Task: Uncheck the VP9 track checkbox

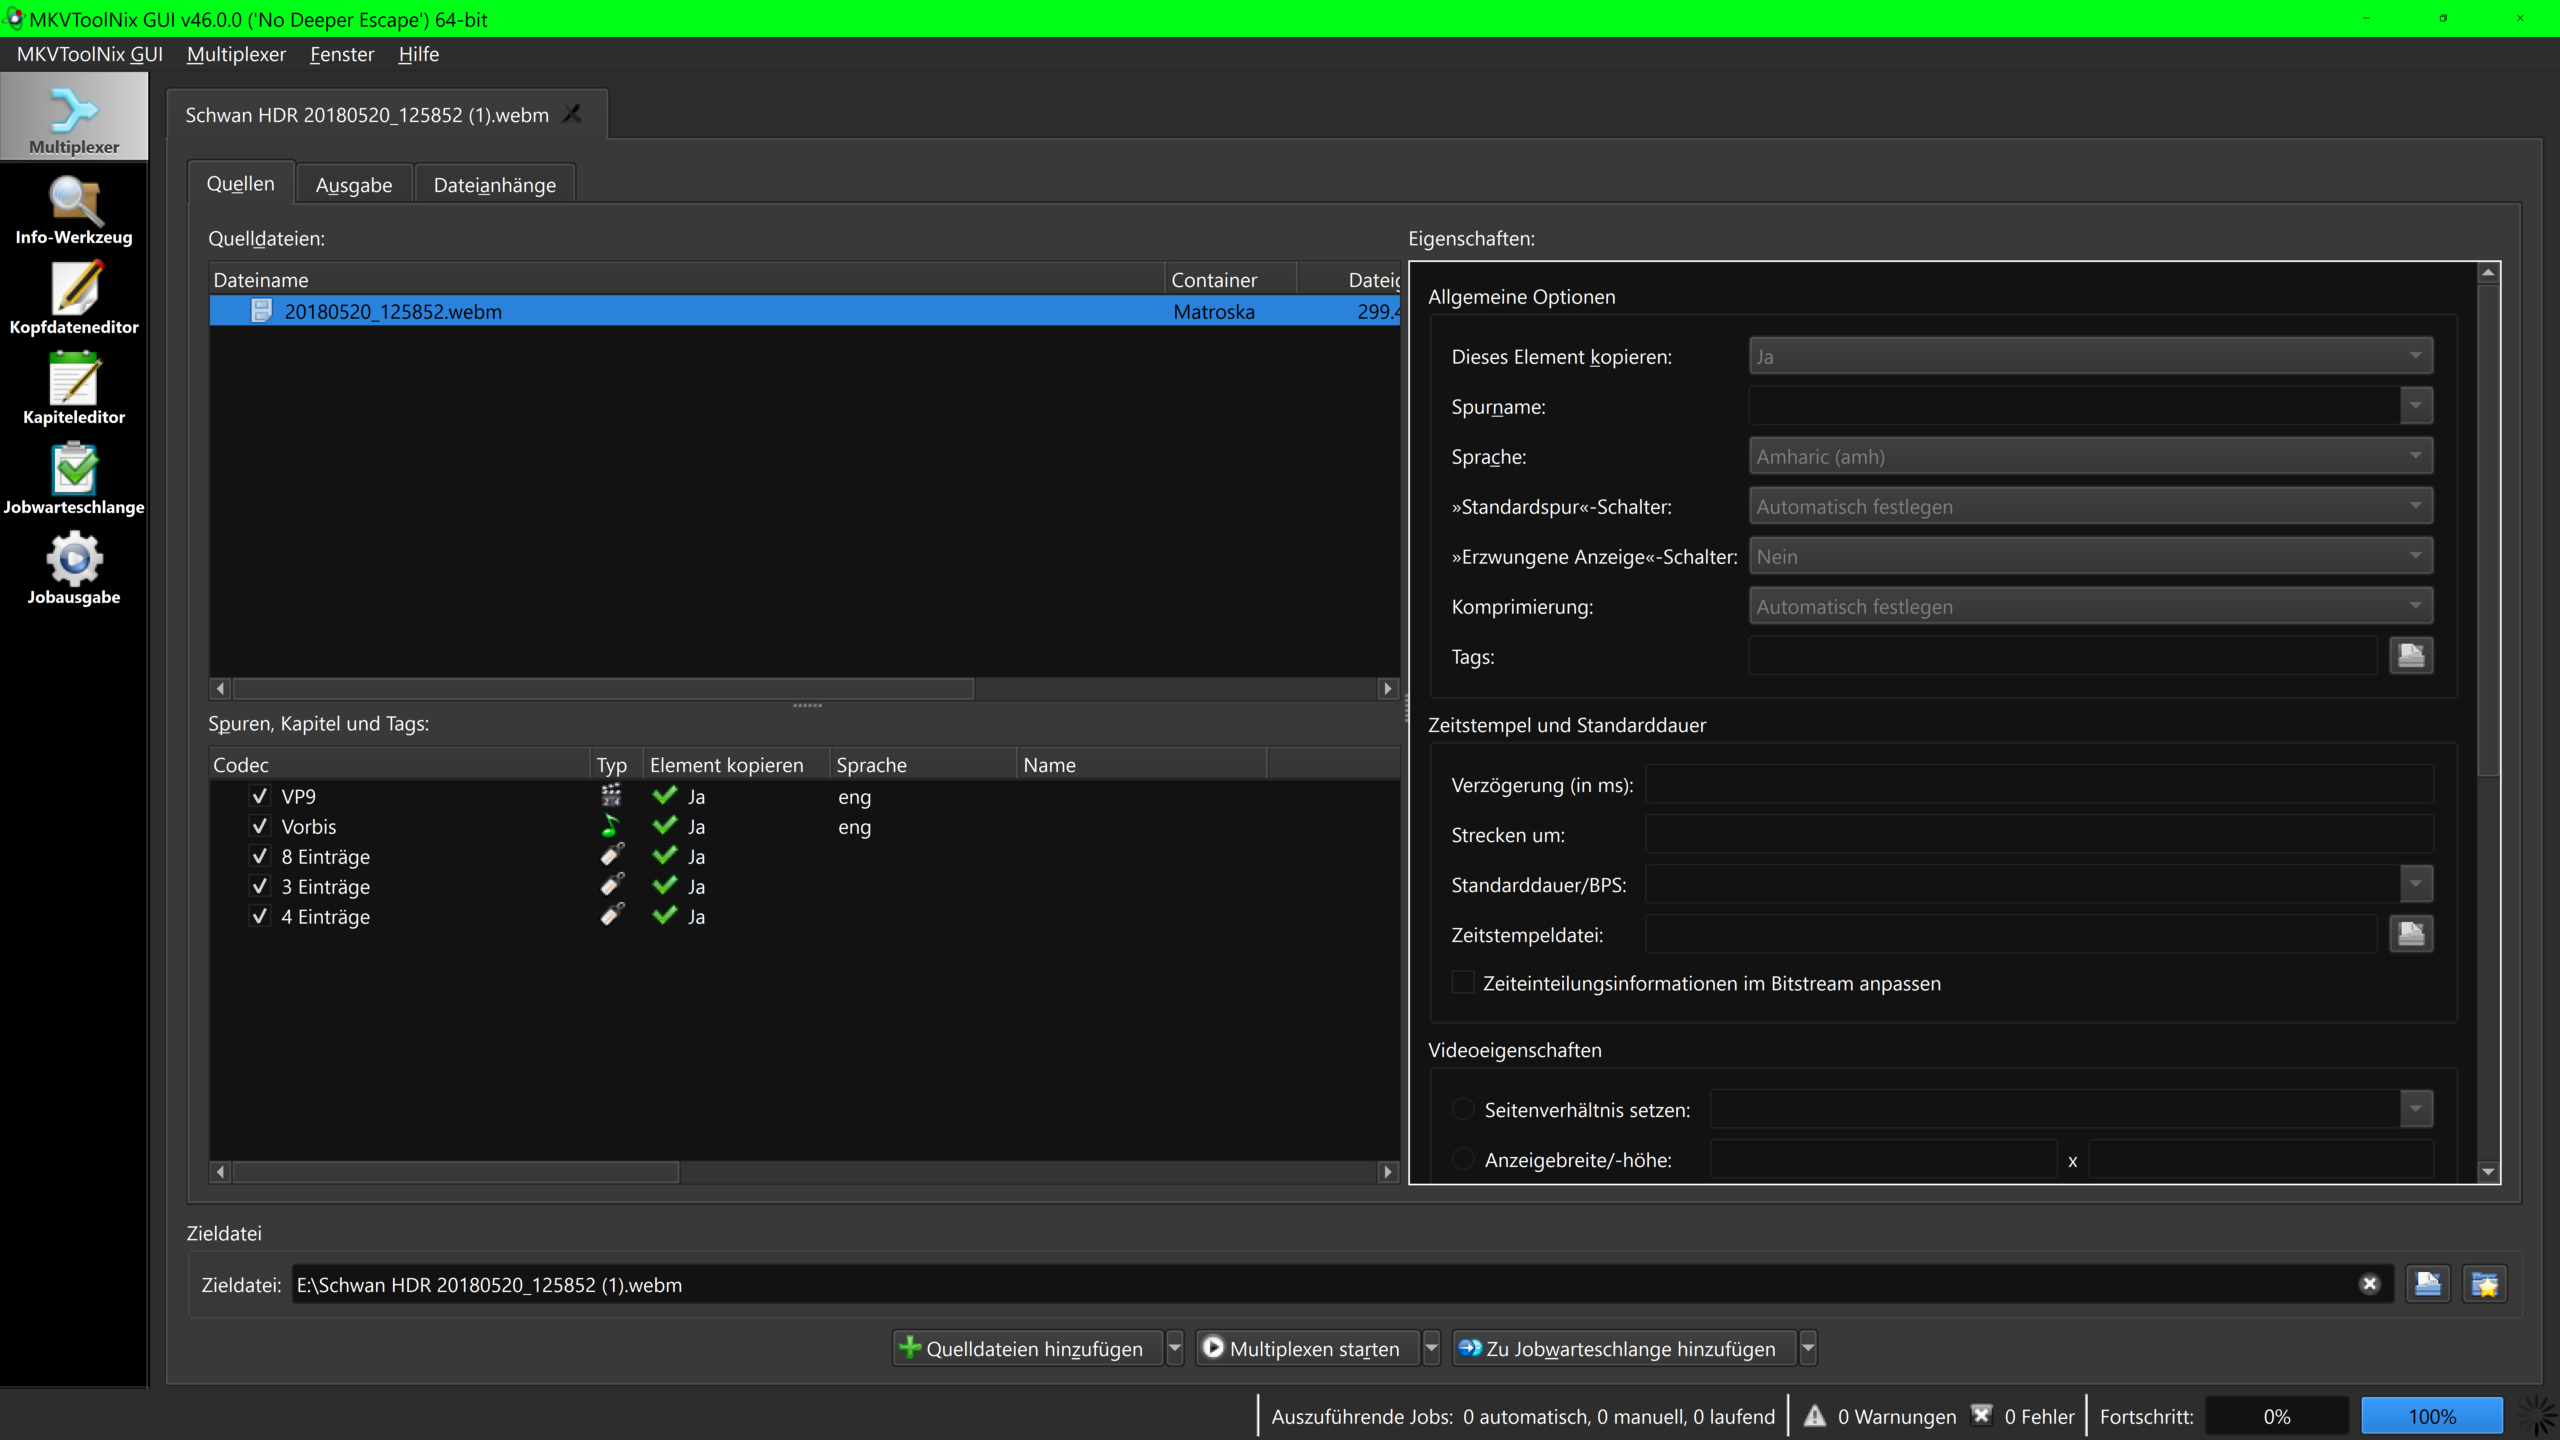Action: [260, 796]
